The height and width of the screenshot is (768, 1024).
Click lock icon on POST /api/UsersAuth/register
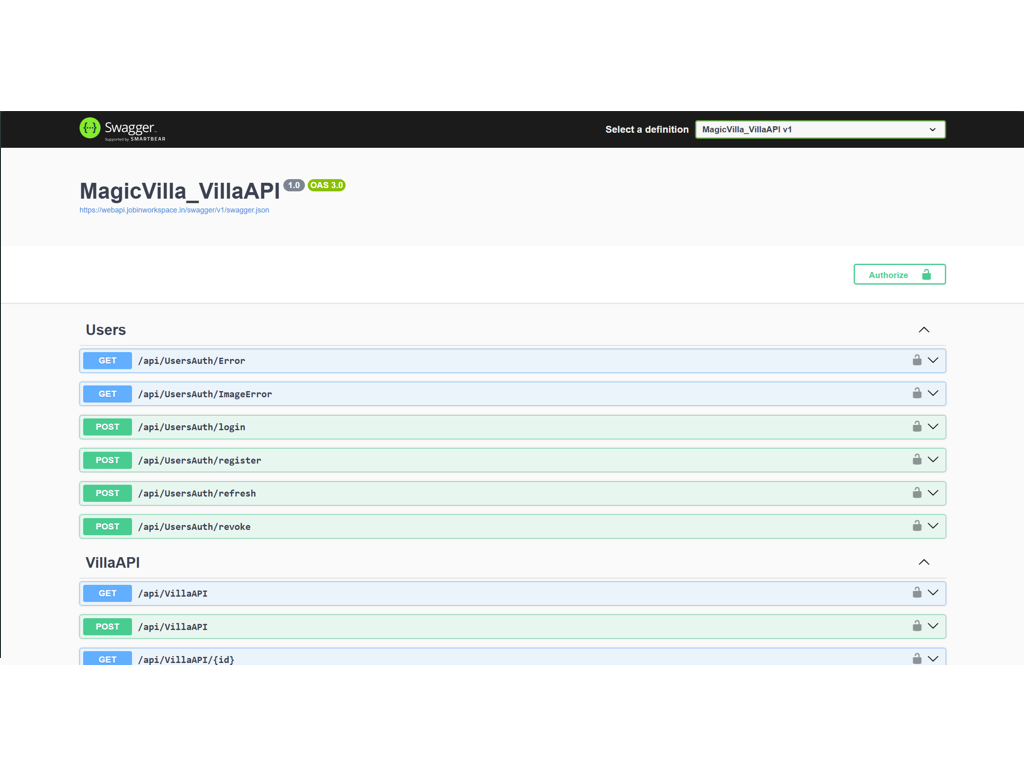pos(916,459)
